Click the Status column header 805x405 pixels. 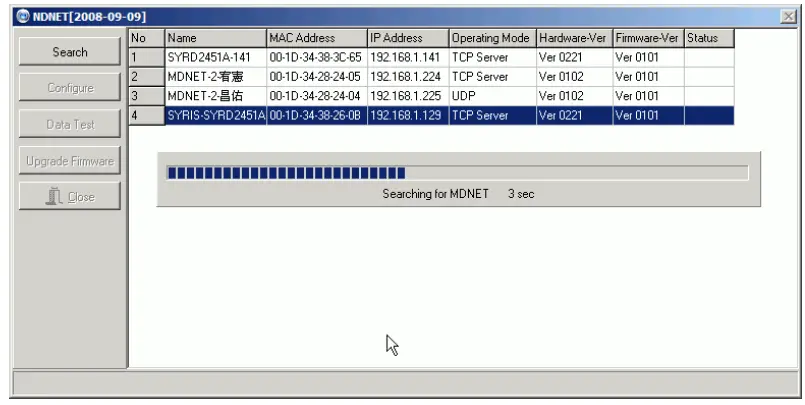709,38
